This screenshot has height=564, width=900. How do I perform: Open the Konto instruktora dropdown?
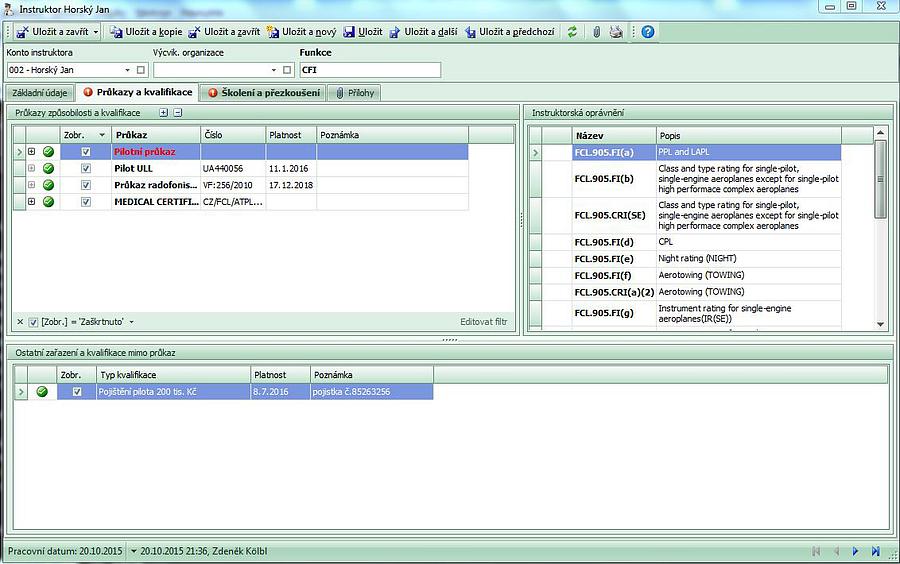[127, 70]
